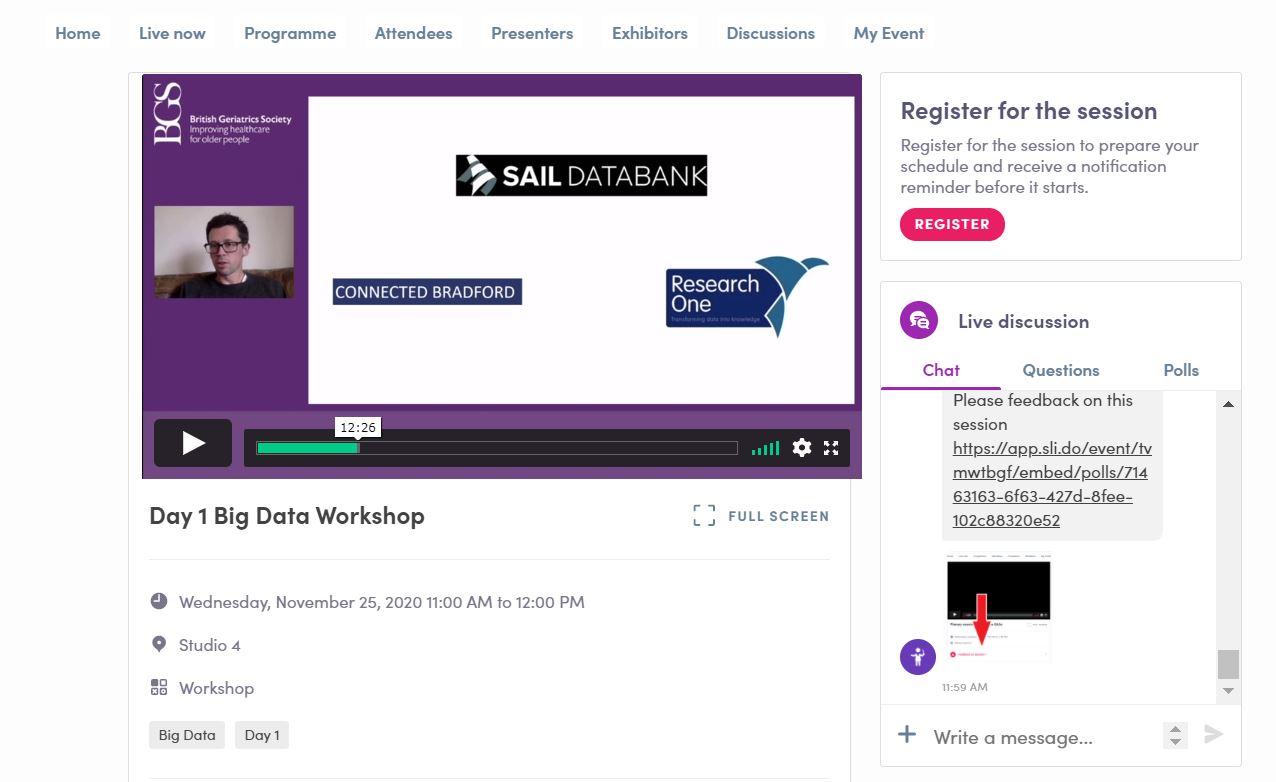Play the workshop video
Image resolution: width=1276 pixels, height=782 pixels.
point(193,443)
